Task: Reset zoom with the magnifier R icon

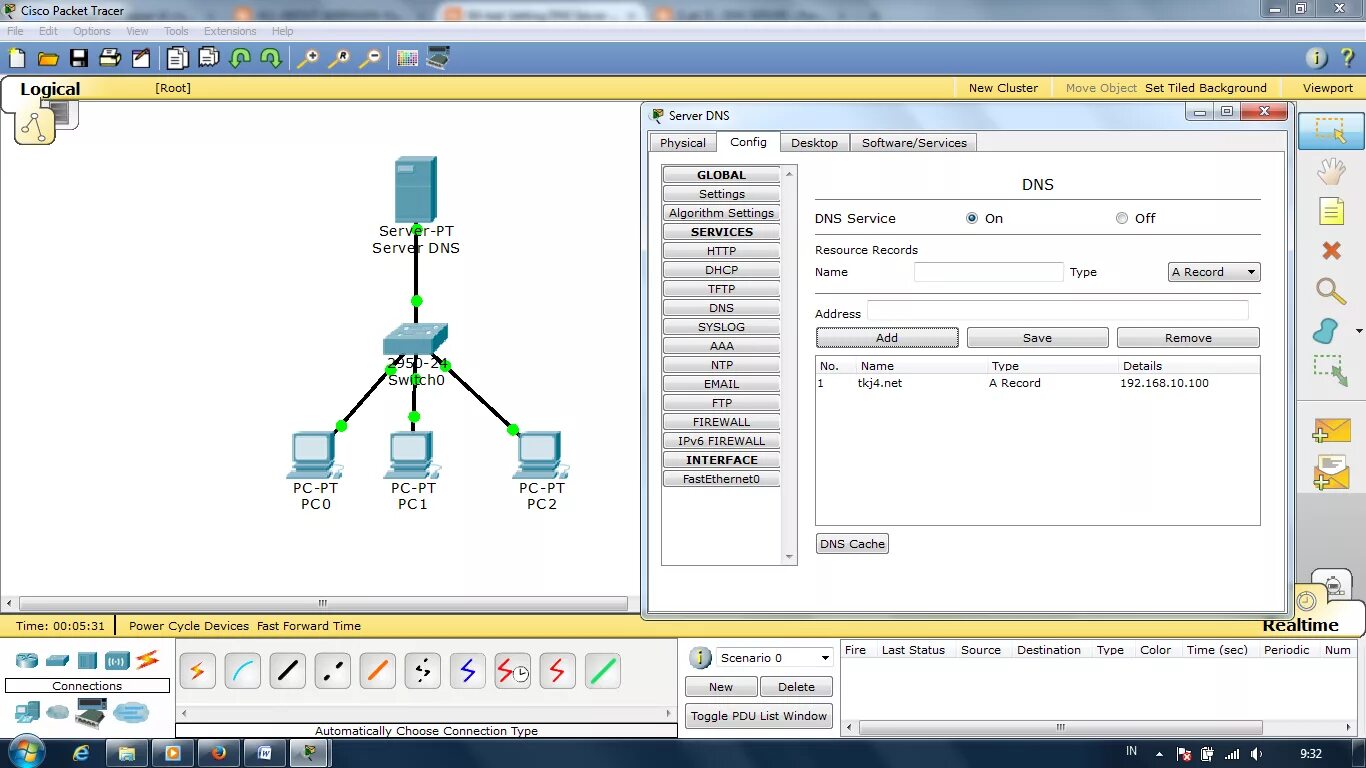Action: (x=339, y=58)
